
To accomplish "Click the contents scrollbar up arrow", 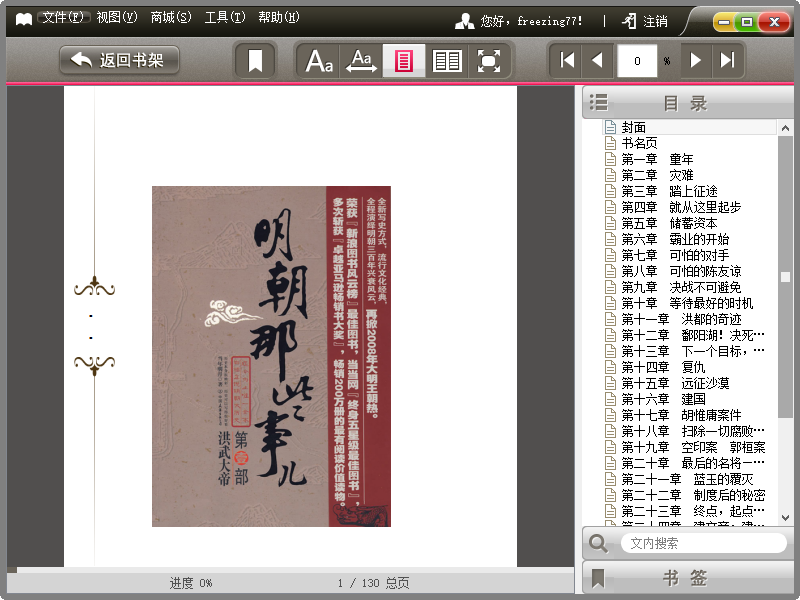I will tap(785, 128).
